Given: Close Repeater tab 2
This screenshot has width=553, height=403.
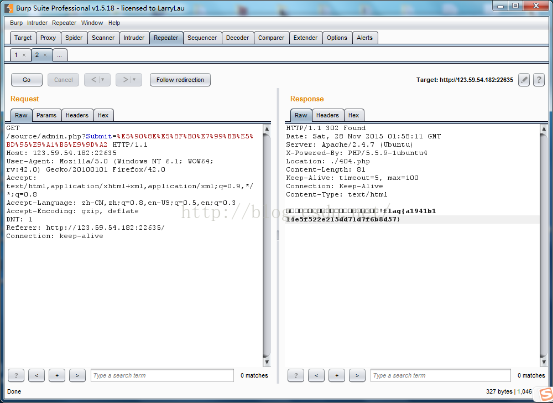Looking at the screenshot, I should (45, 55).
